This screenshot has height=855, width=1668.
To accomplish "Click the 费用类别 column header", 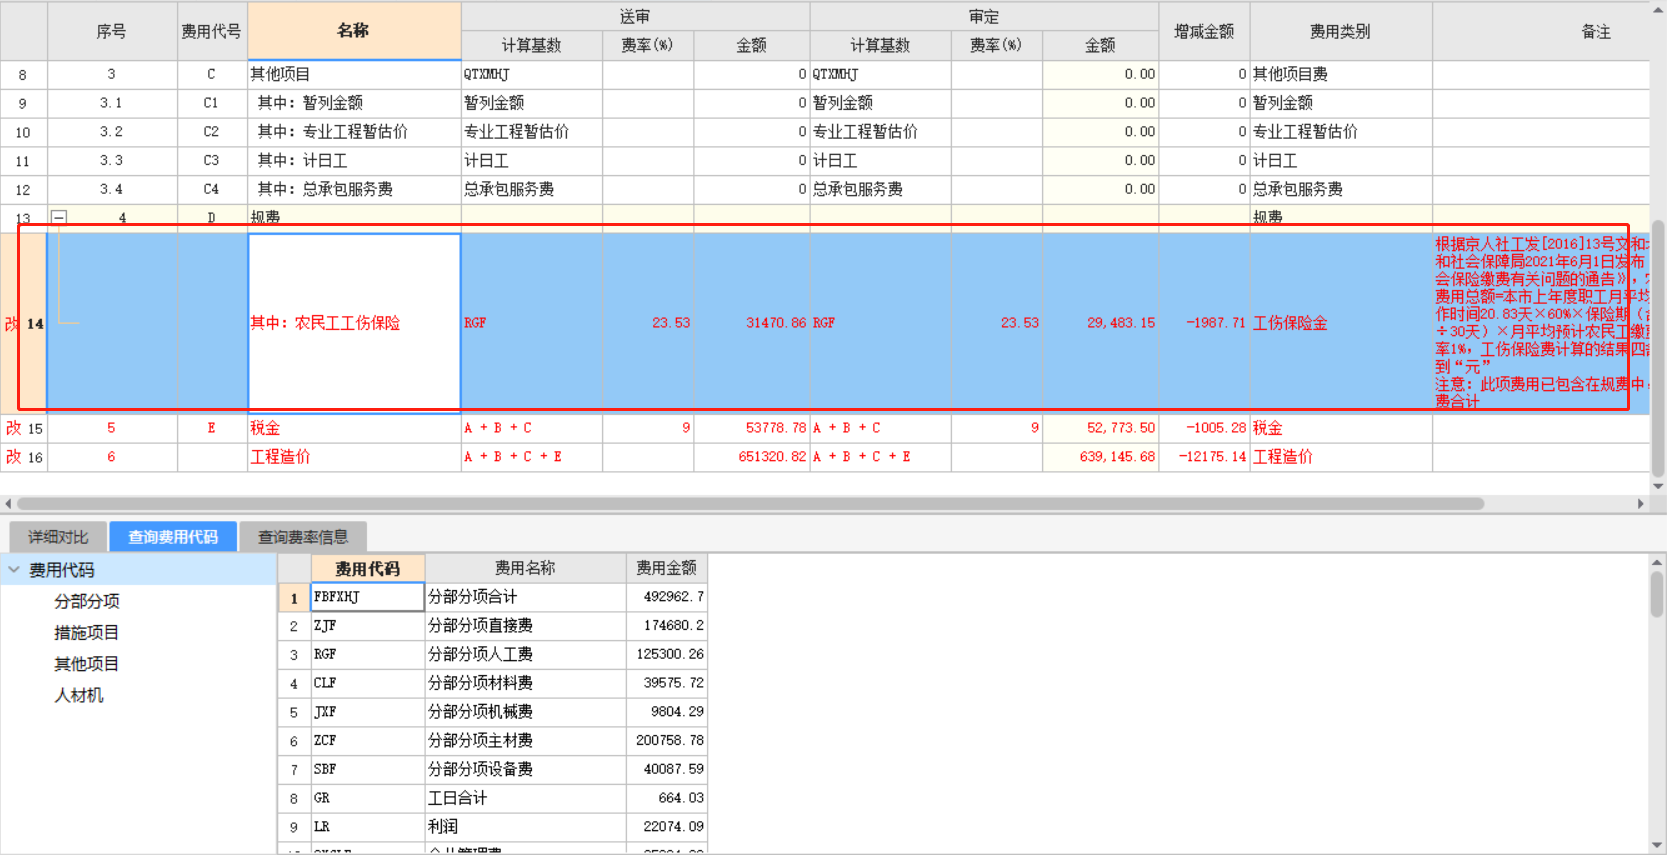I will pyautogui.click(x=1341, y=31).
